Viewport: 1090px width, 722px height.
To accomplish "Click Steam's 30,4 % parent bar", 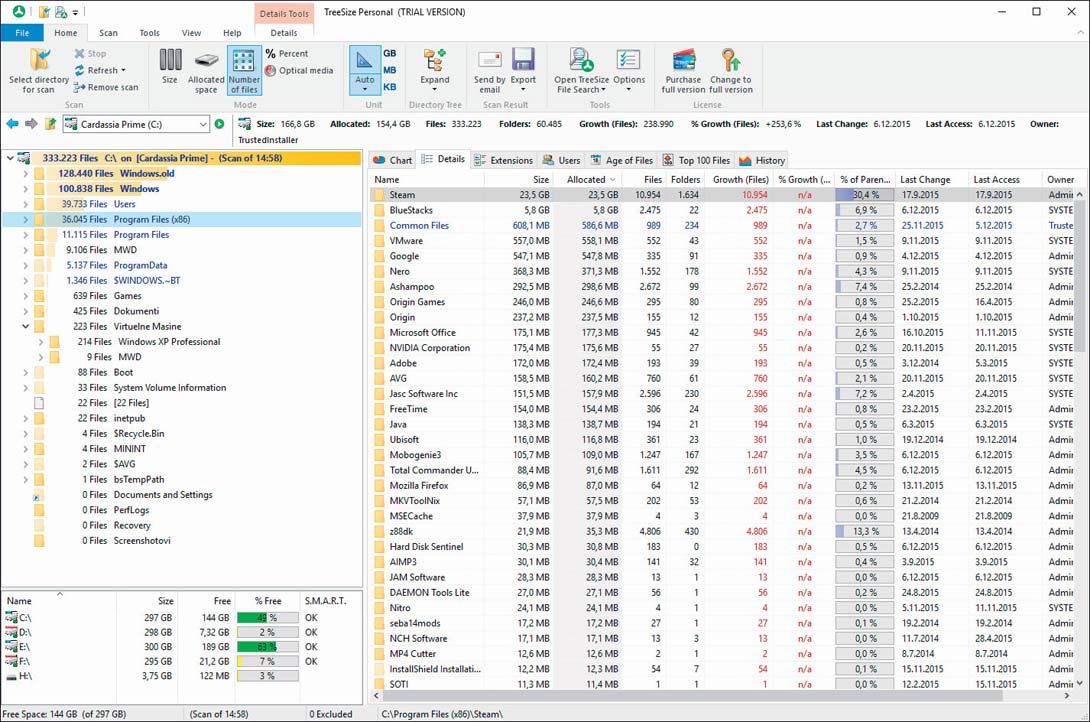I will (865, 195).
